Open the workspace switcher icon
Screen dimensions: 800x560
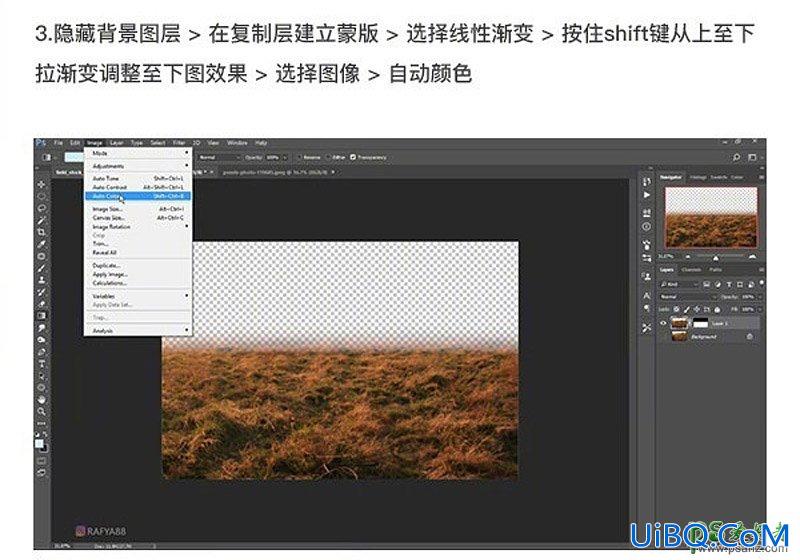pyautogui.click(x=752, y=158)
